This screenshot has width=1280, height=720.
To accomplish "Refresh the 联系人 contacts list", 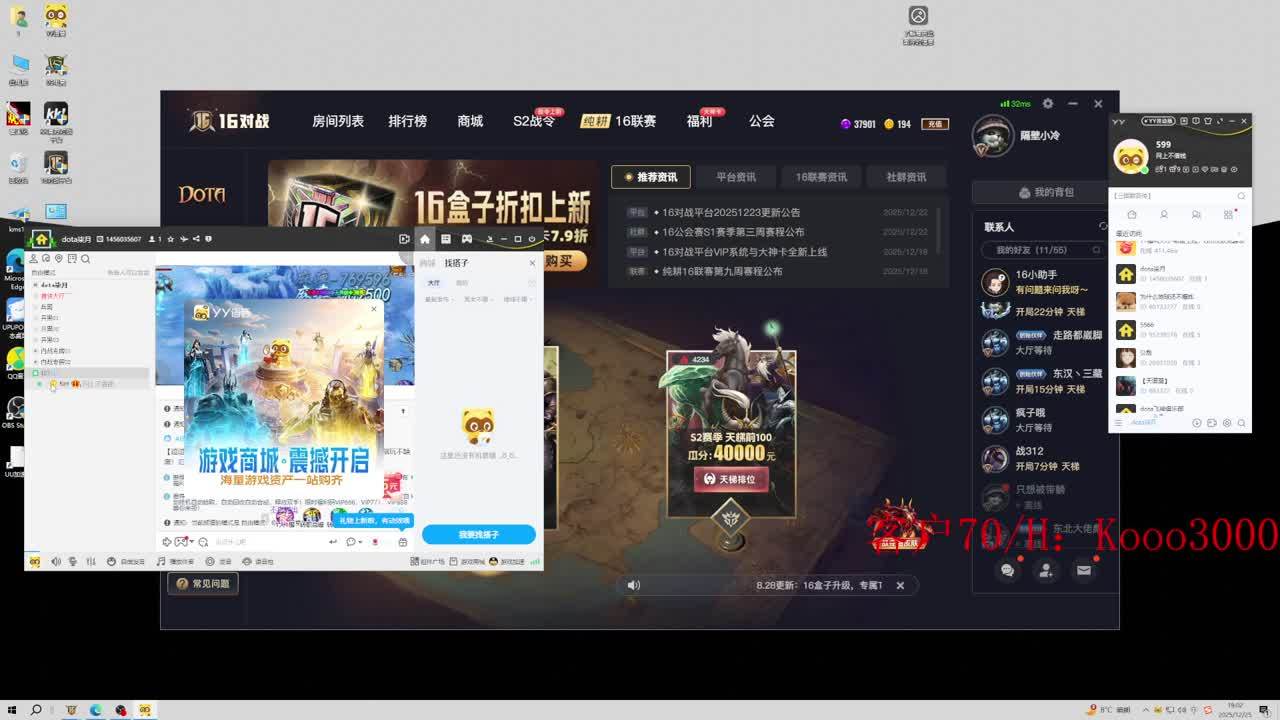I will point(1103,227).
